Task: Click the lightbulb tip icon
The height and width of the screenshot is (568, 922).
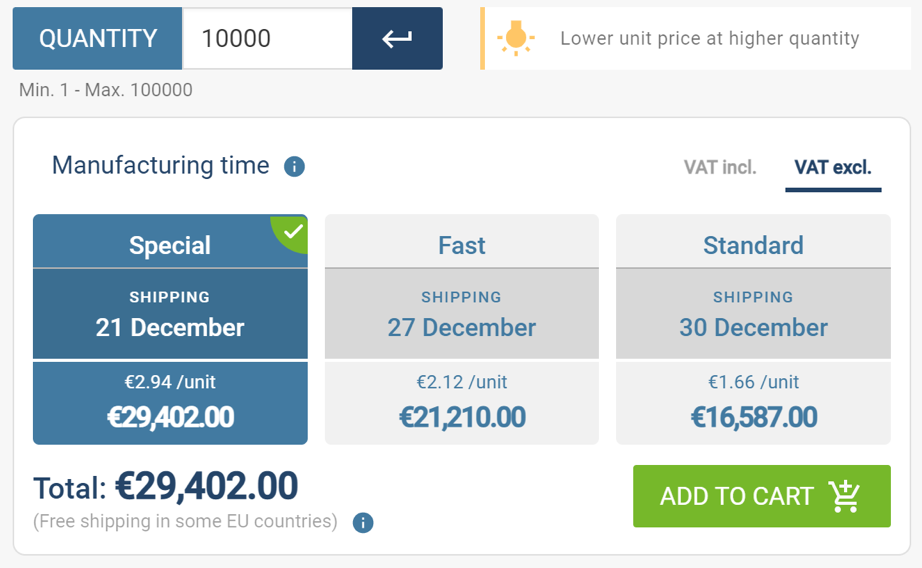Action: click(x=516, y=38)
